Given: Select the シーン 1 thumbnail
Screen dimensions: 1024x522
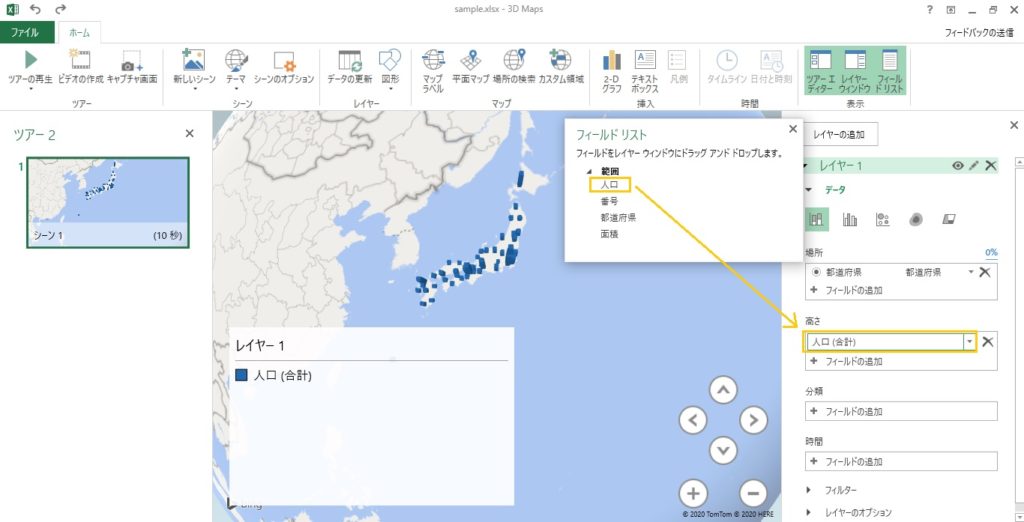Looking at the screenshot, I should point(106,201).
